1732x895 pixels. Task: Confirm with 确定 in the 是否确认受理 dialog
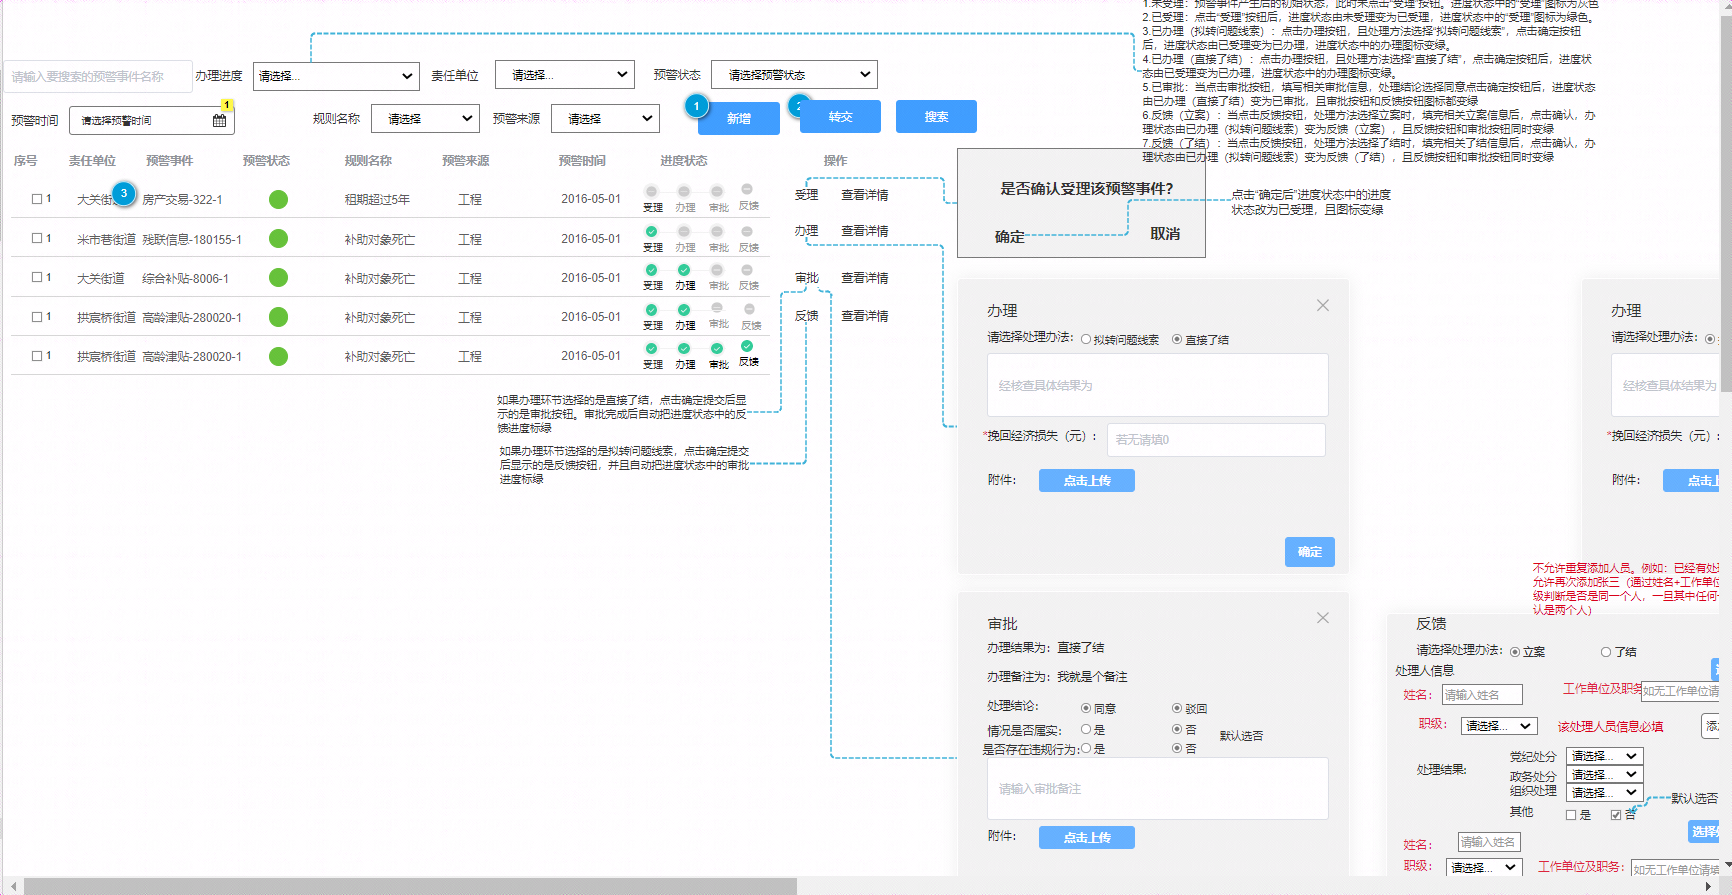1010,237
